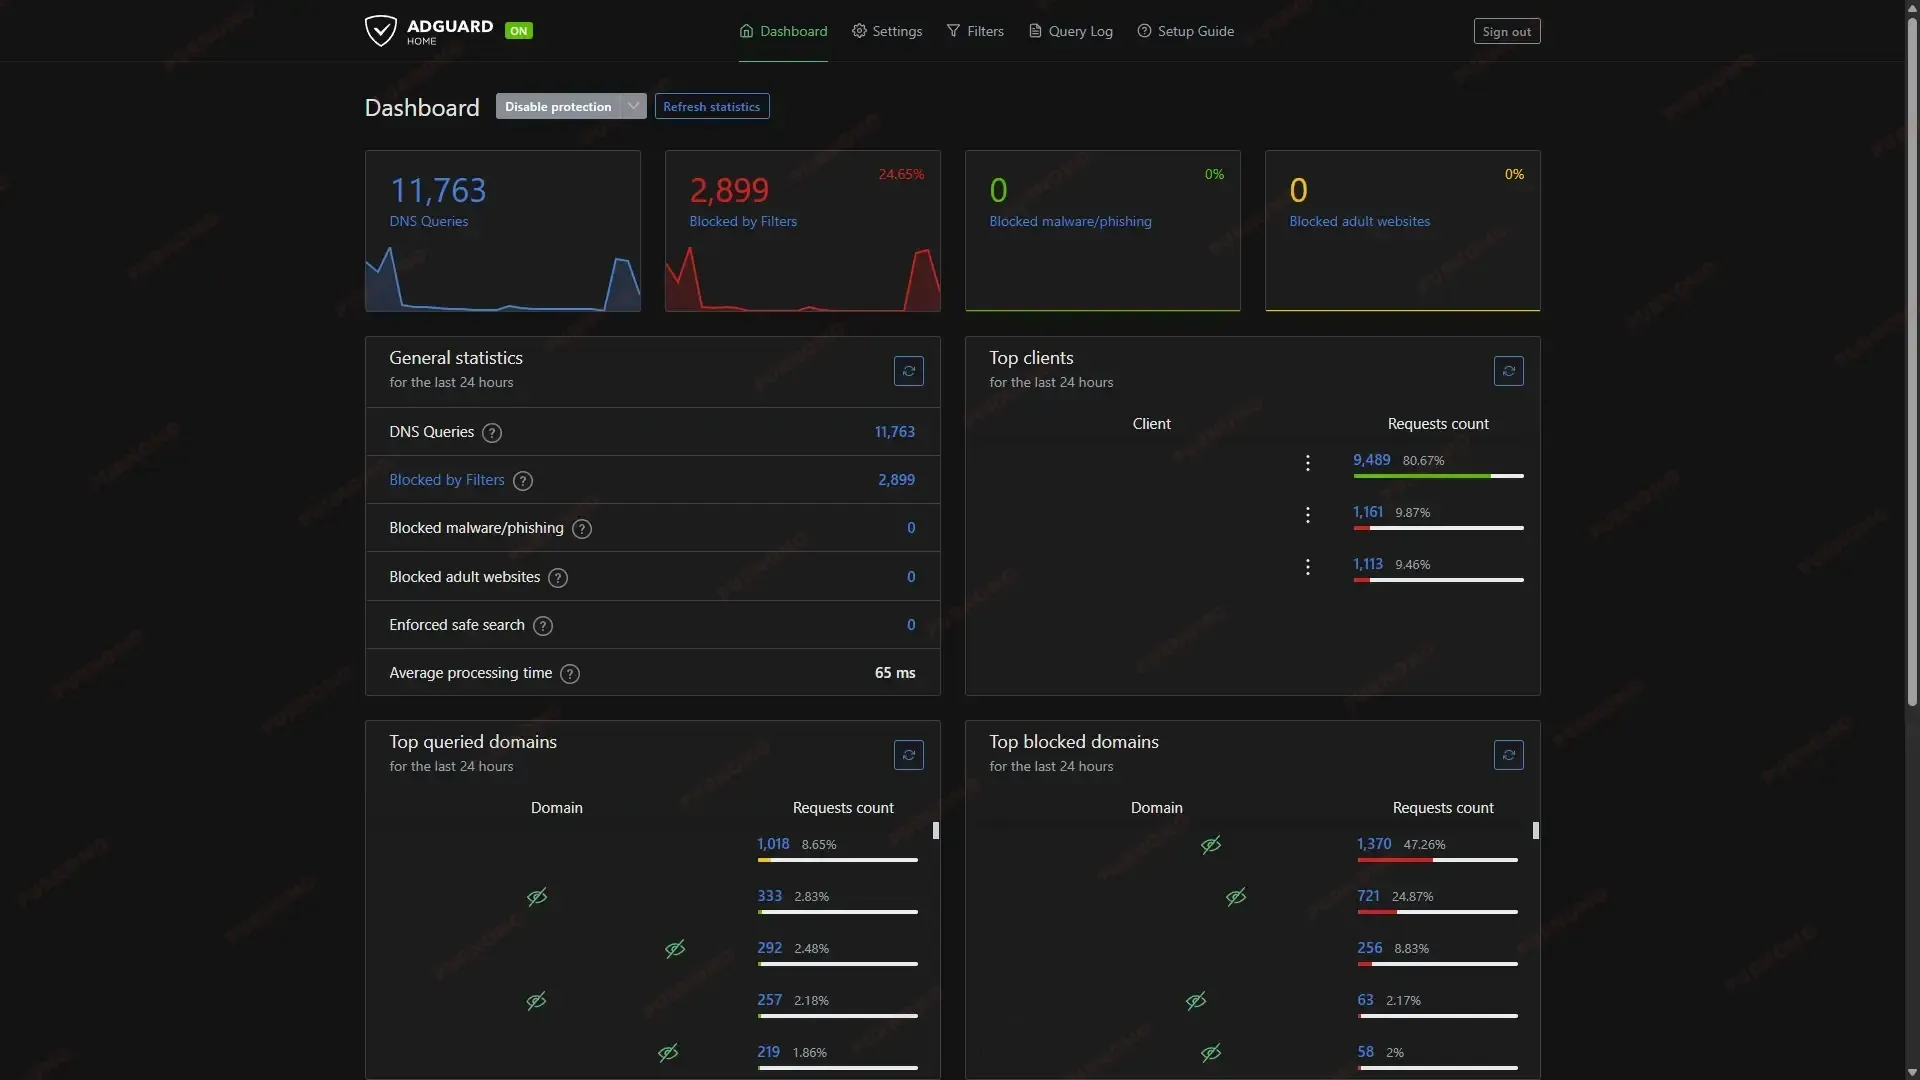Expand the Disable protection dropdown arrow
The image size is (1920, 1080).
633,106
